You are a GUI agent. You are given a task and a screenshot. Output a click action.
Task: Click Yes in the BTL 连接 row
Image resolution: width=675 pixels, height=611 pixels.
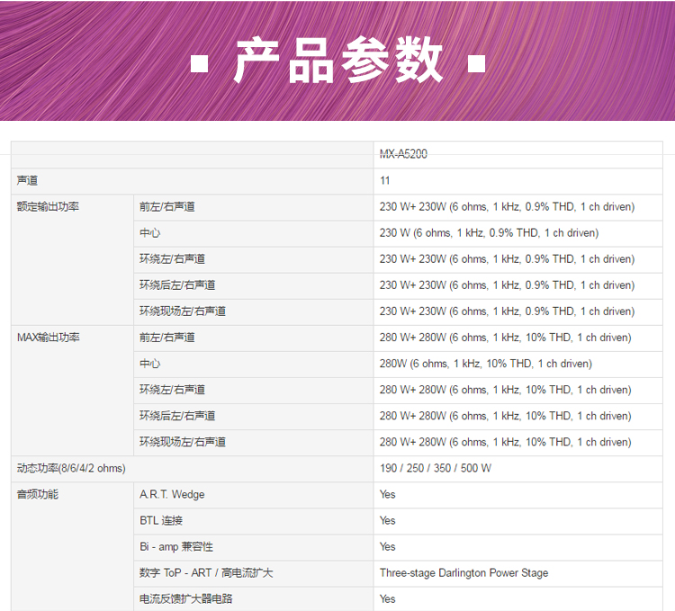[387, 521]
